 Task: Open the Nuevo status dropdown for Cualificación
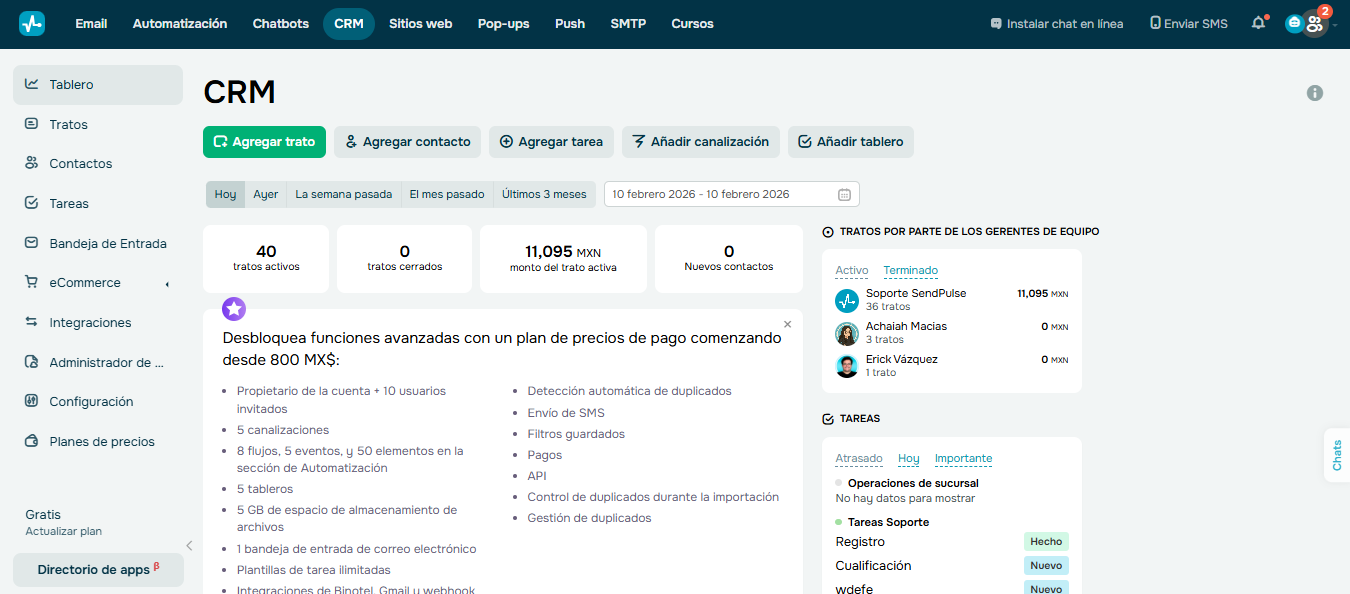[x=1046, y=565]
